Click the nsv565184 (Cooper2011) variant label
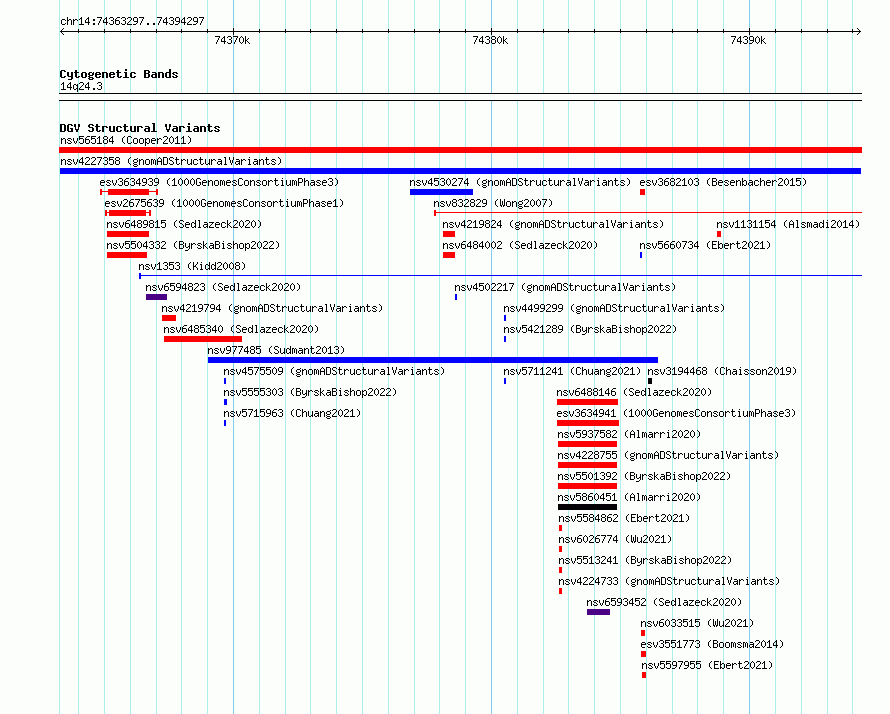 [x=126, y=140]
